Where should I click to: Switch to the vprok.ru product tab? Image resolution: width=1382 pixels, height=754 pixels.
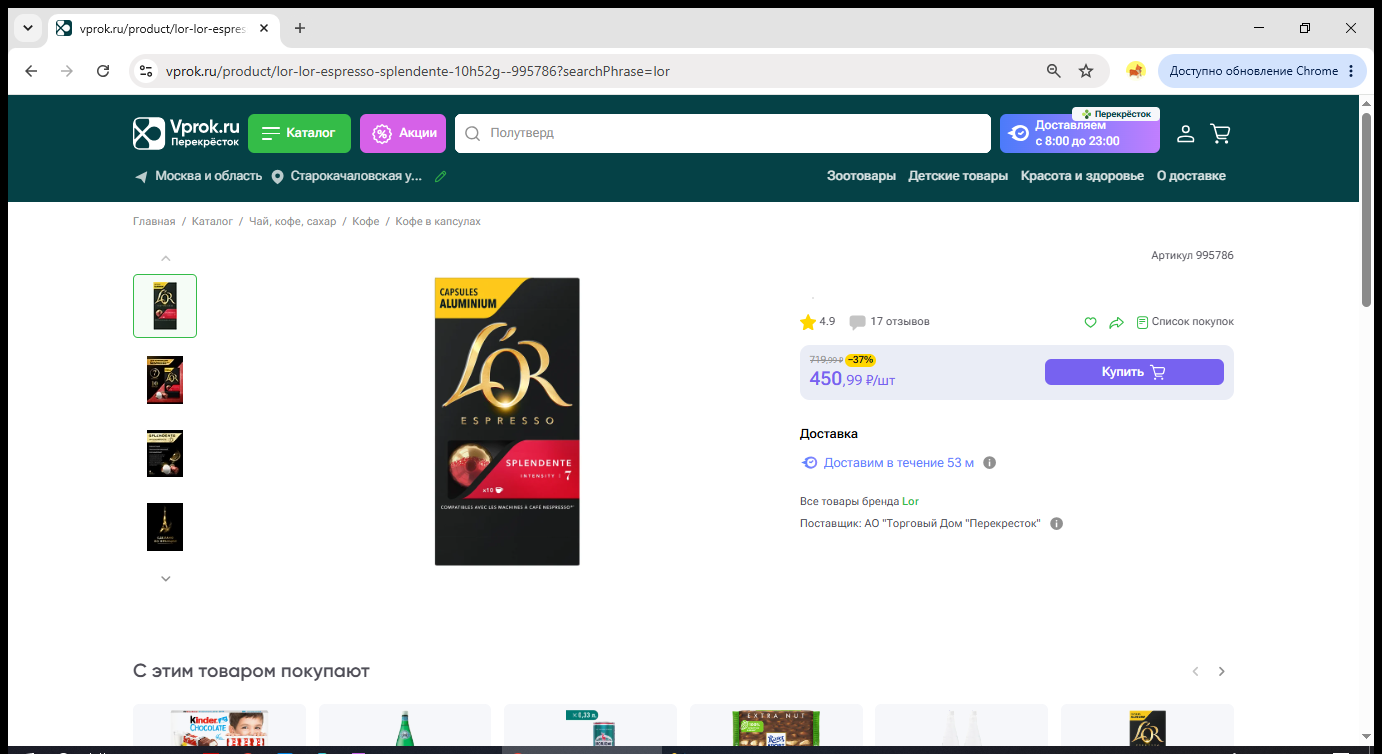[164, 28]
